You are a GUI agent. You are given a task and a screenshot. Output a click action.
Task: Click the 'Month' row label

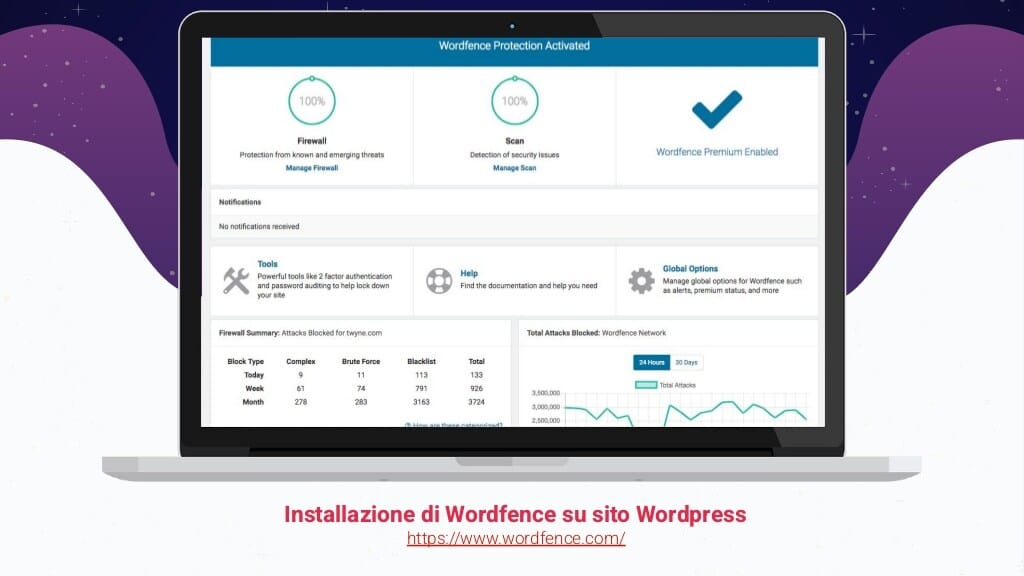pos(253,402)
